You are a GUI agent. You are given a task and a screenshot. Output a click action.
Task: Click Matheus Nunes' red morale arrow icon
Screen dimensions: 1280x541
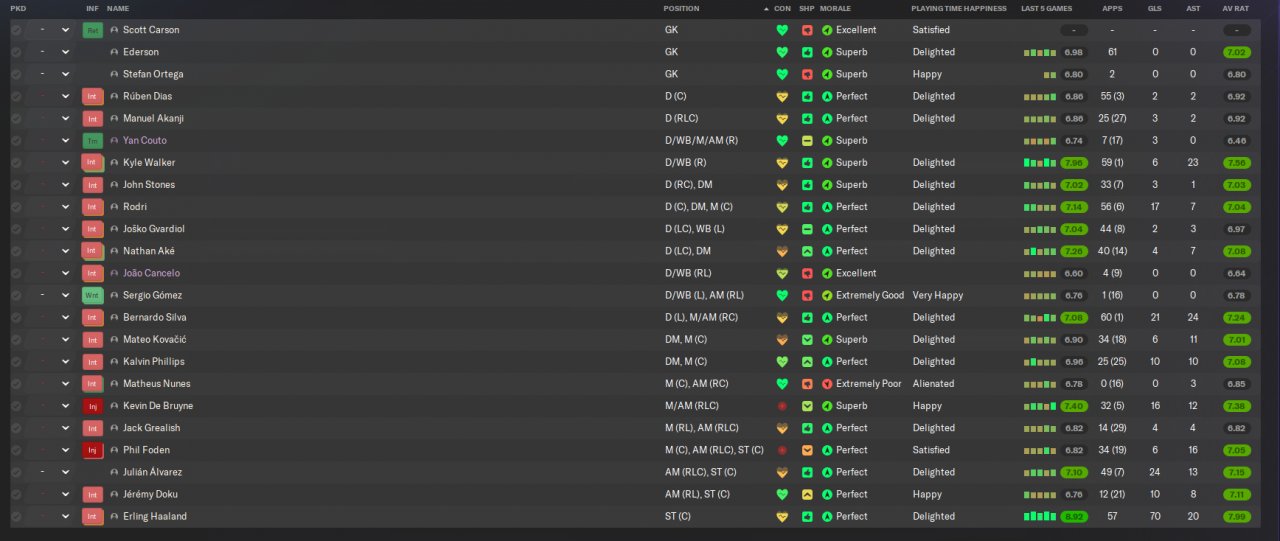pyautogui.click(x=827, y=384)
